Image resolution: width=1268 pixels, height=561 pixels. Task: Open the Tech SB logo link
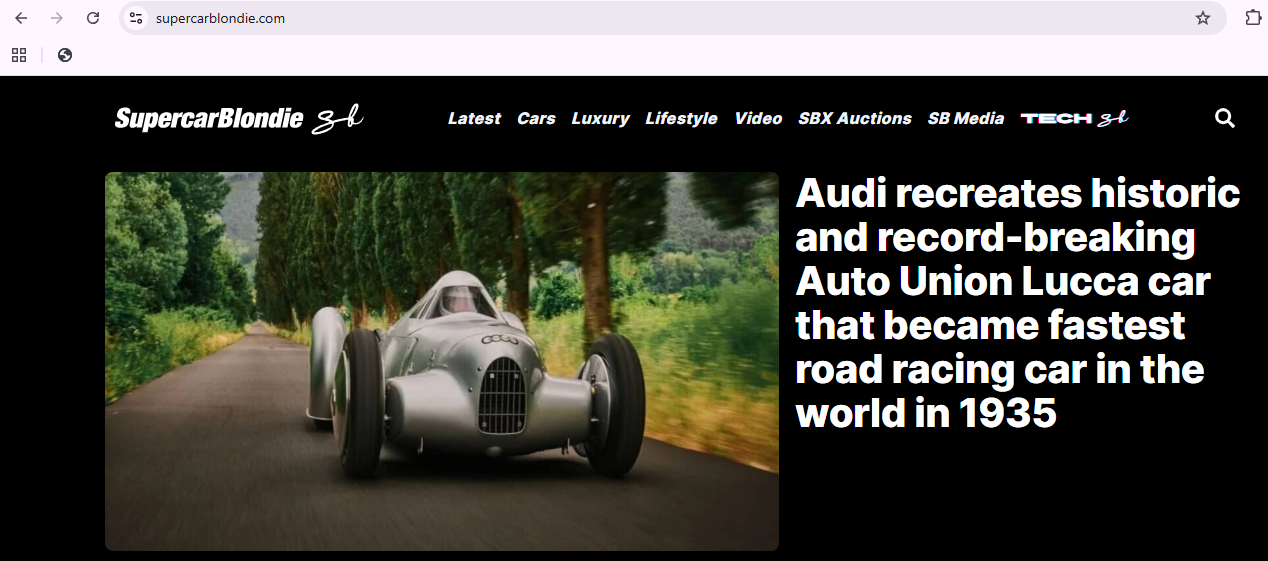(1075, 118)
